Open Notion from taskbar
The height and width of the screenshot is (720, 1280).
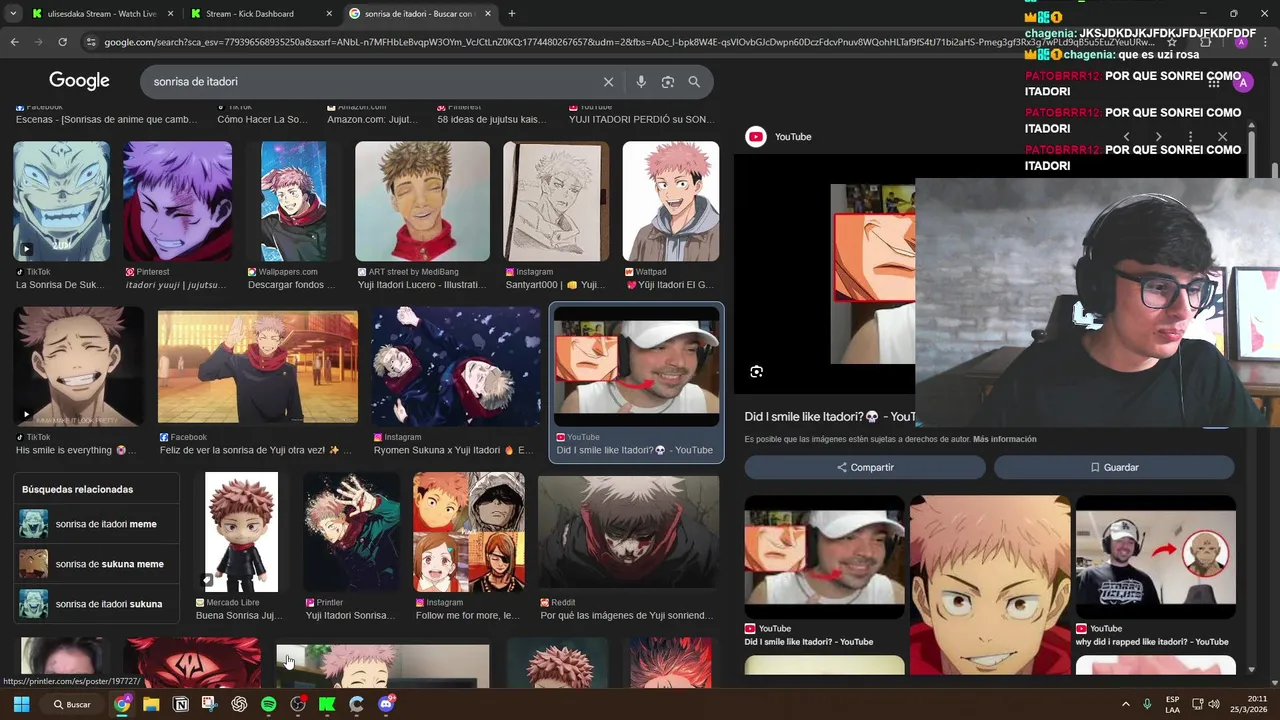coord(181,704)
